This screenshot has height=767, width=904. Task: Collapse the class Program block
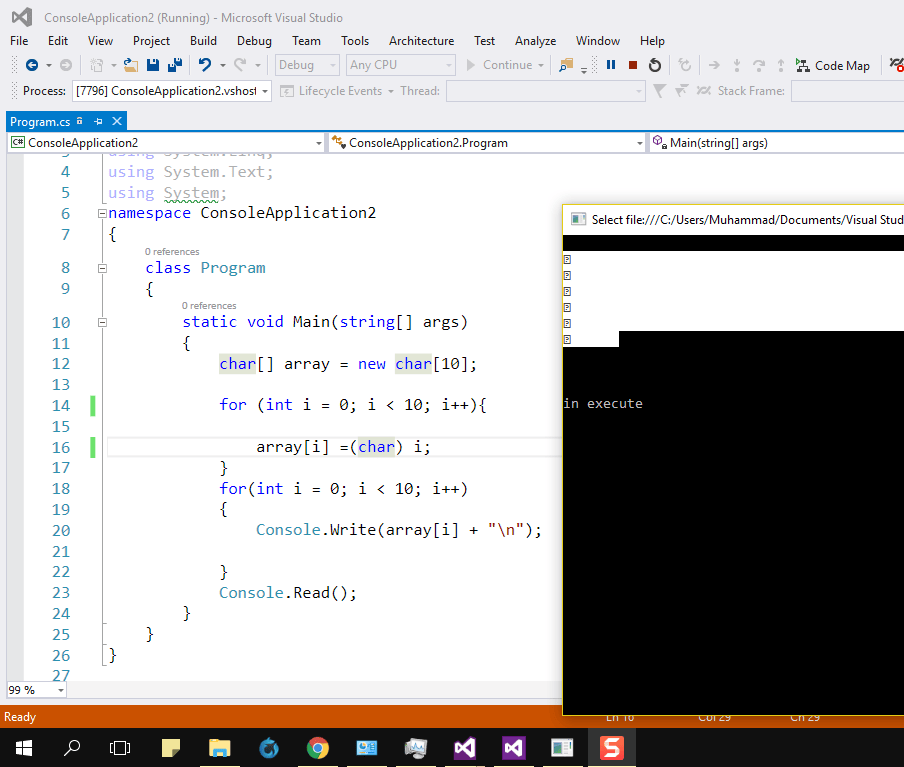(x=102, y=268)
